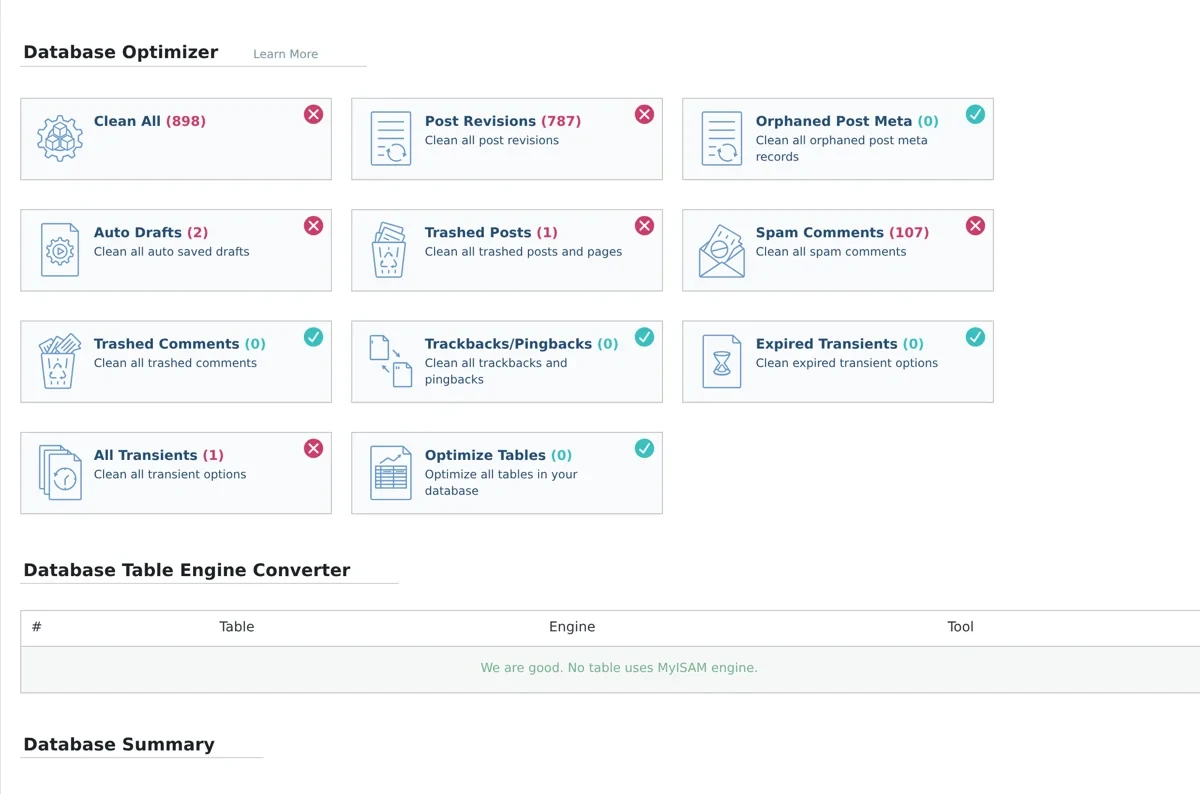Viewport: 1200px width, 794px height.
Task: Click the Trackbacks/Pingbacks files icon
Action: click(x=390, y=361)
